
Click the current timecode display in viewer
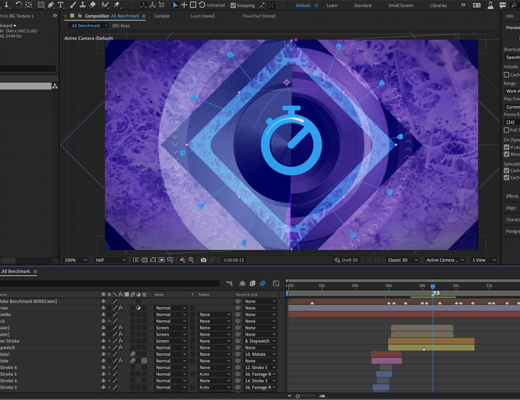tap(234, 260)
